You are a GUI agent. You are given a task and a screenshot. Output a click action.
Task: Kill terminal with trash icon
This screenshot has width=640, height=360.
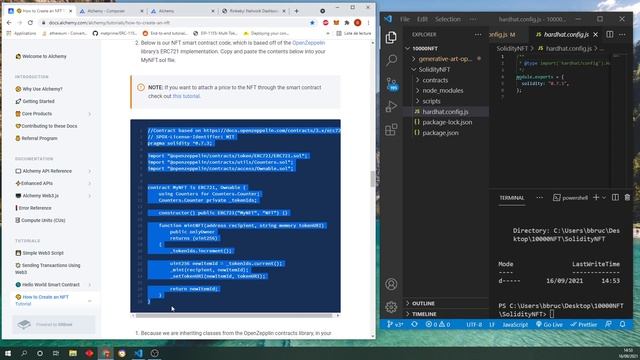click(x=627, y=198)
